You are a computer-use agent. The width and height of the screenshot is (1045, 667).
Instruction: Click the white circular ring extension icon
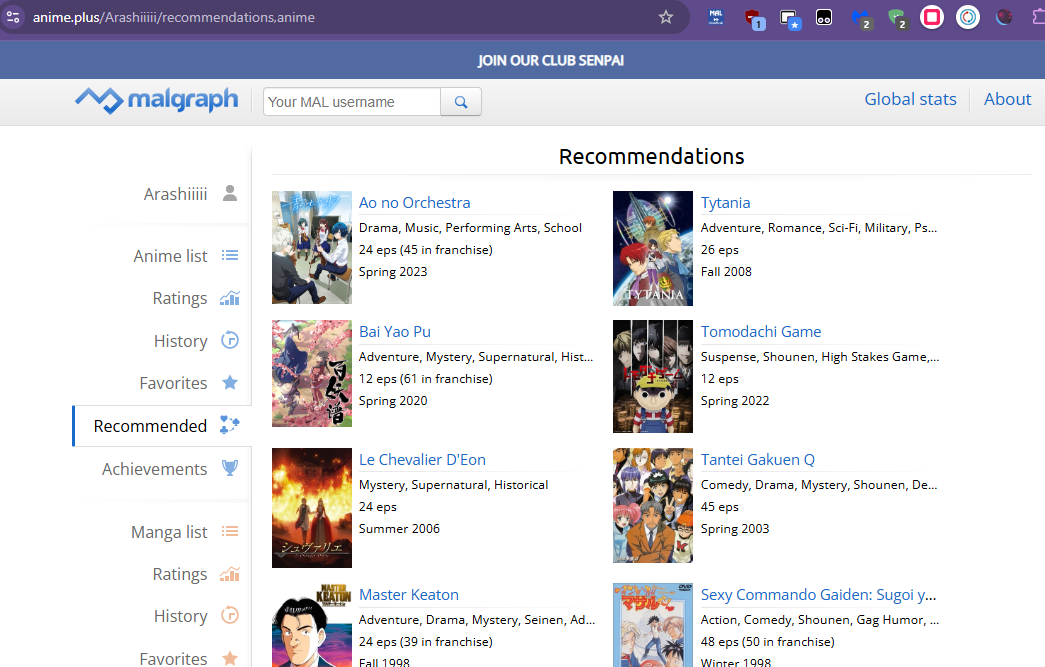click(968, 17)
